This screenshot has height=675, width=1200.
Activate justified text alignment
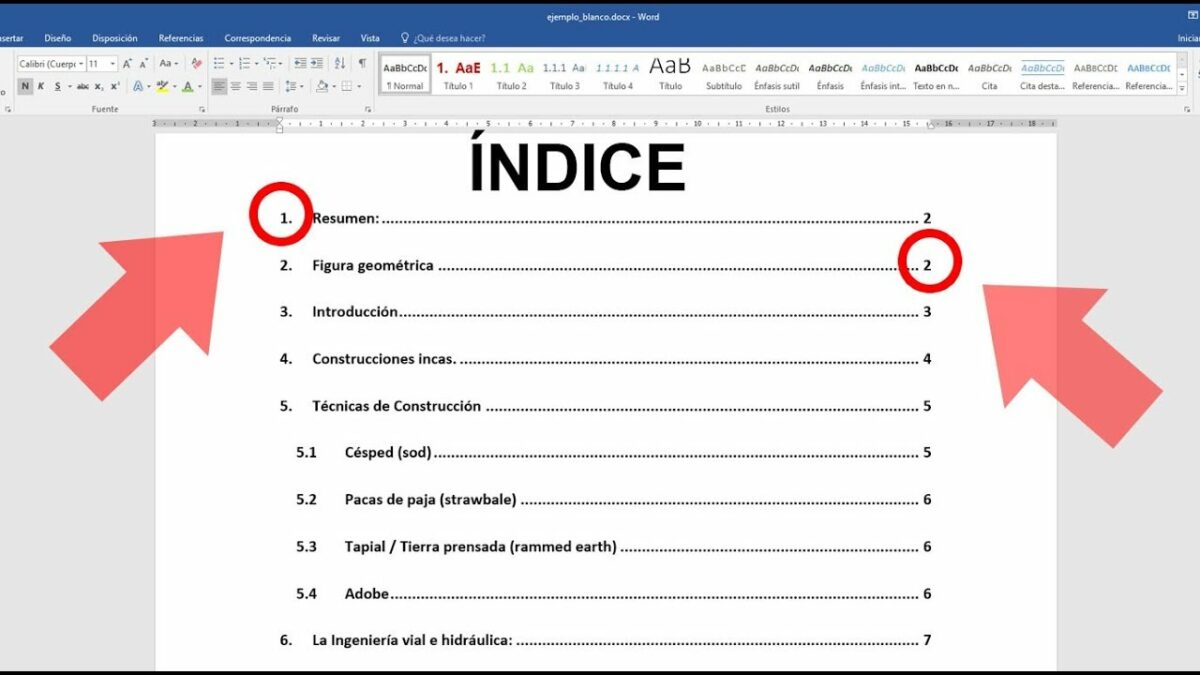coord(268,86)
